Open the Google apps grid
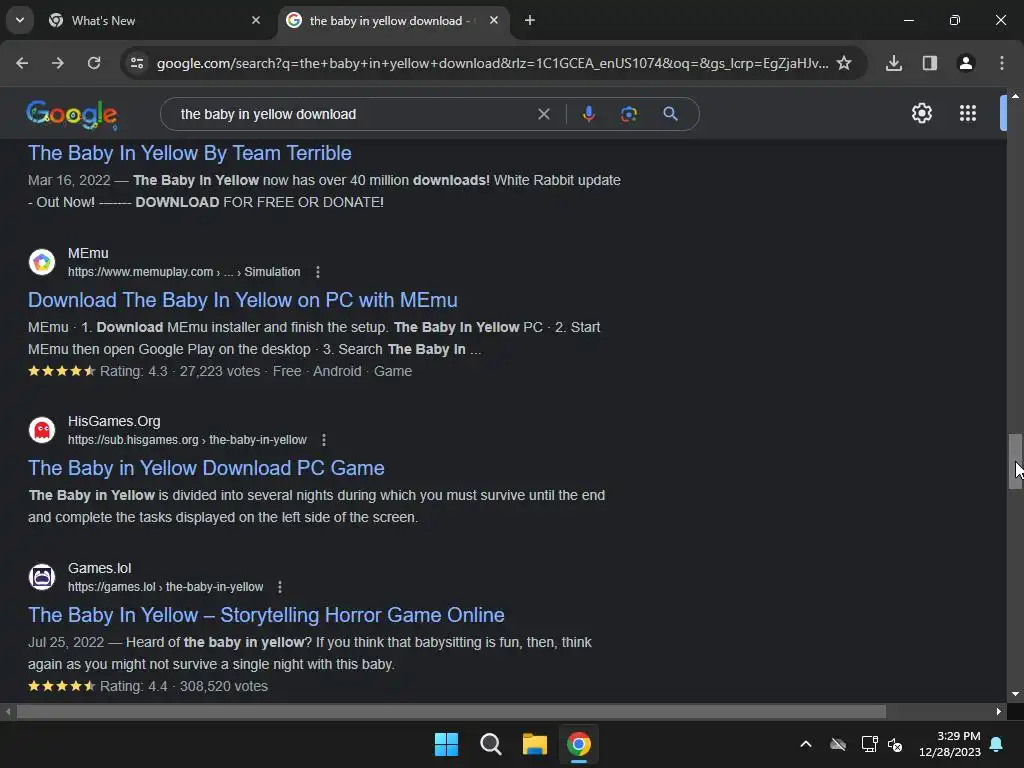Viewport: 1024px width, 768px height. pyautogui.click(x=968, y=114)
